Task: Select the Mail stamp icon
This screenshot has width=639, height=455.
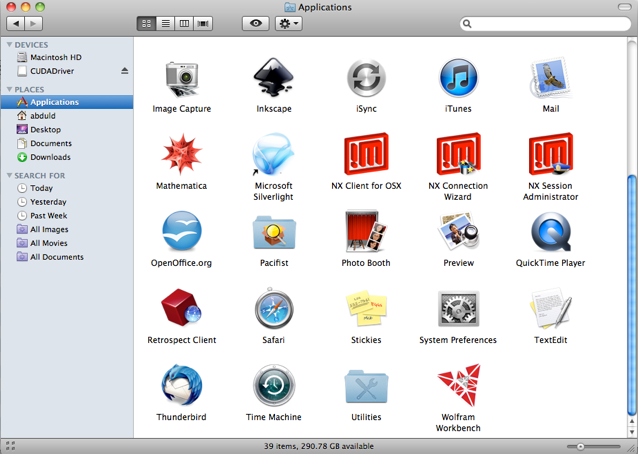Action: click(551, 78)
